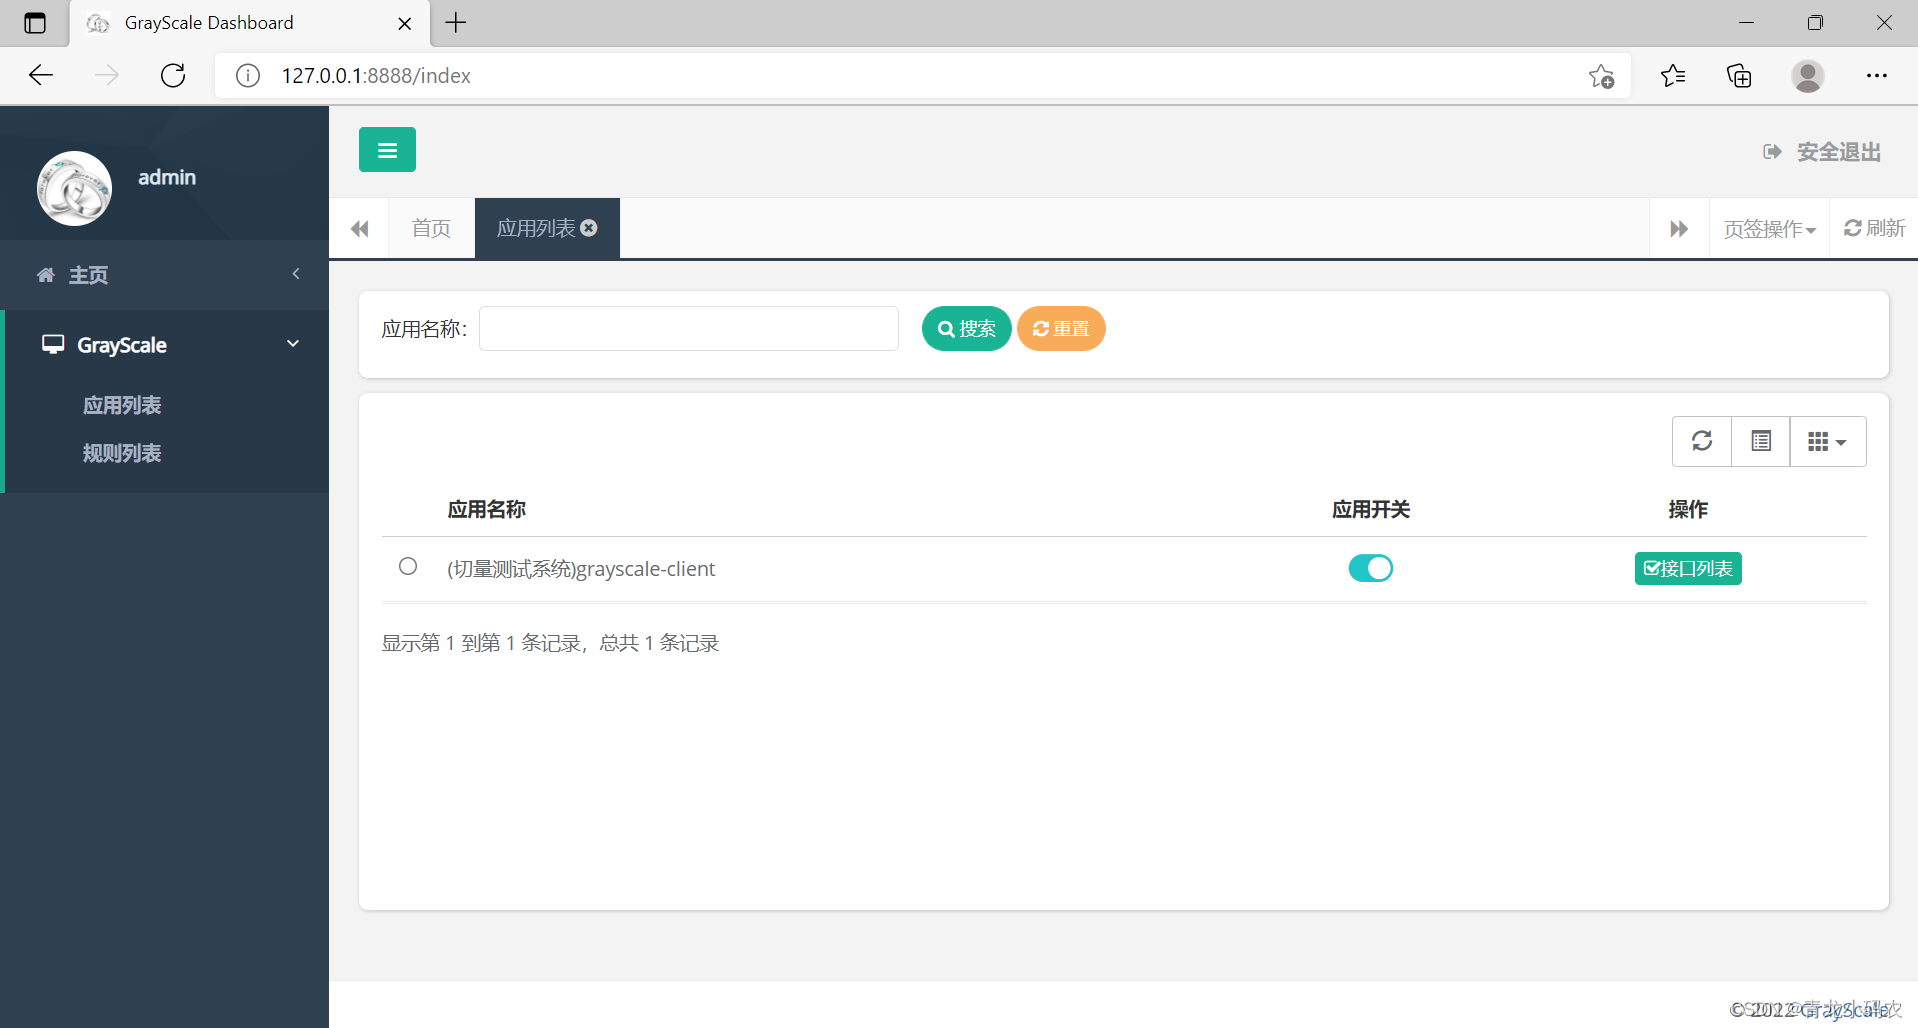Click 安全退出 to log out
Viewport: 1918px width, 1028px height.
coord(1822,152)
